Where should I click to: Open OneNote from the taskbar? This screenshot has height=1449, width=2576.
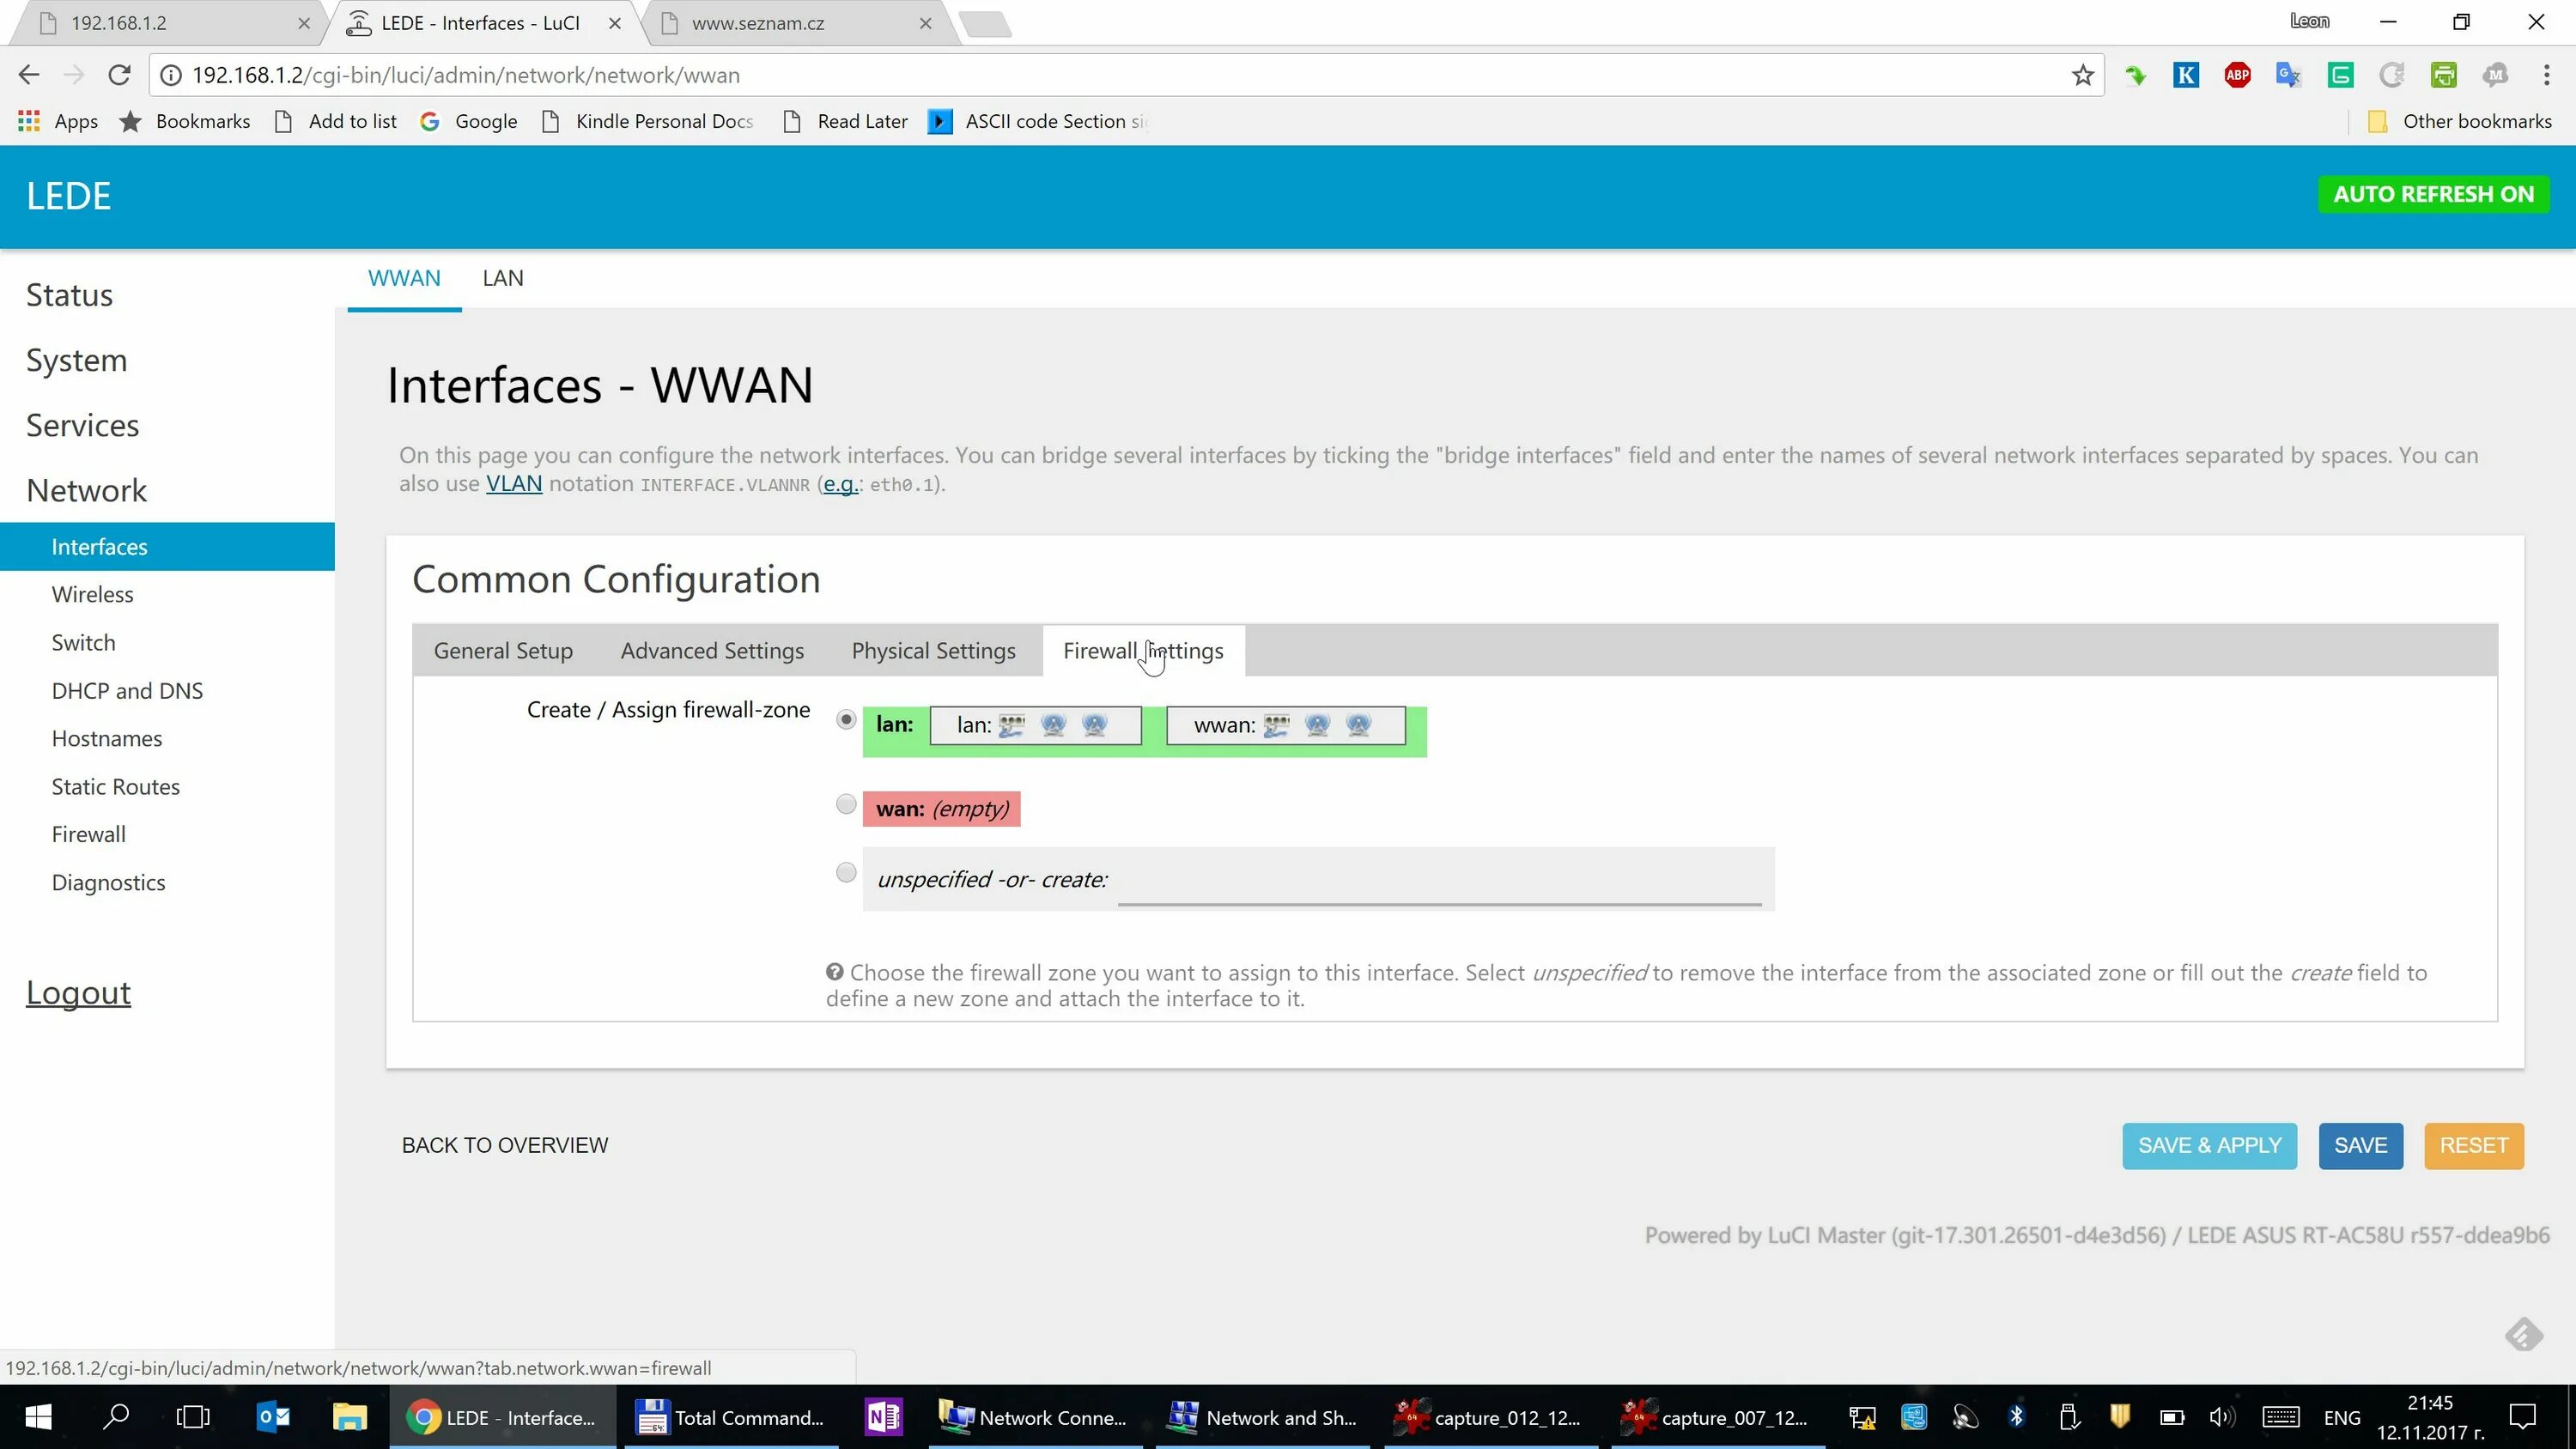tap(883, 1417)
